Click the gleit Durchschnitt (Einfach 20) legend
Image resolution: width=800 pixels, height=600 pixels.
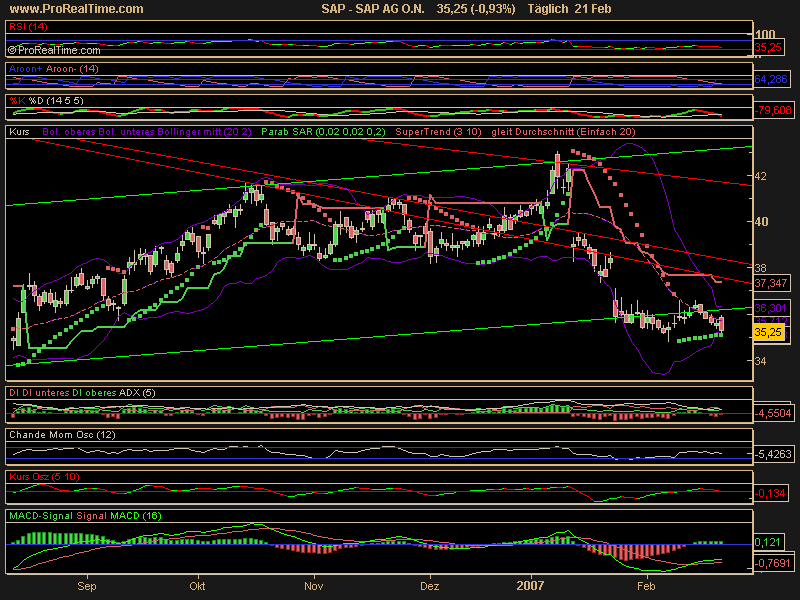tap(563, 131)
